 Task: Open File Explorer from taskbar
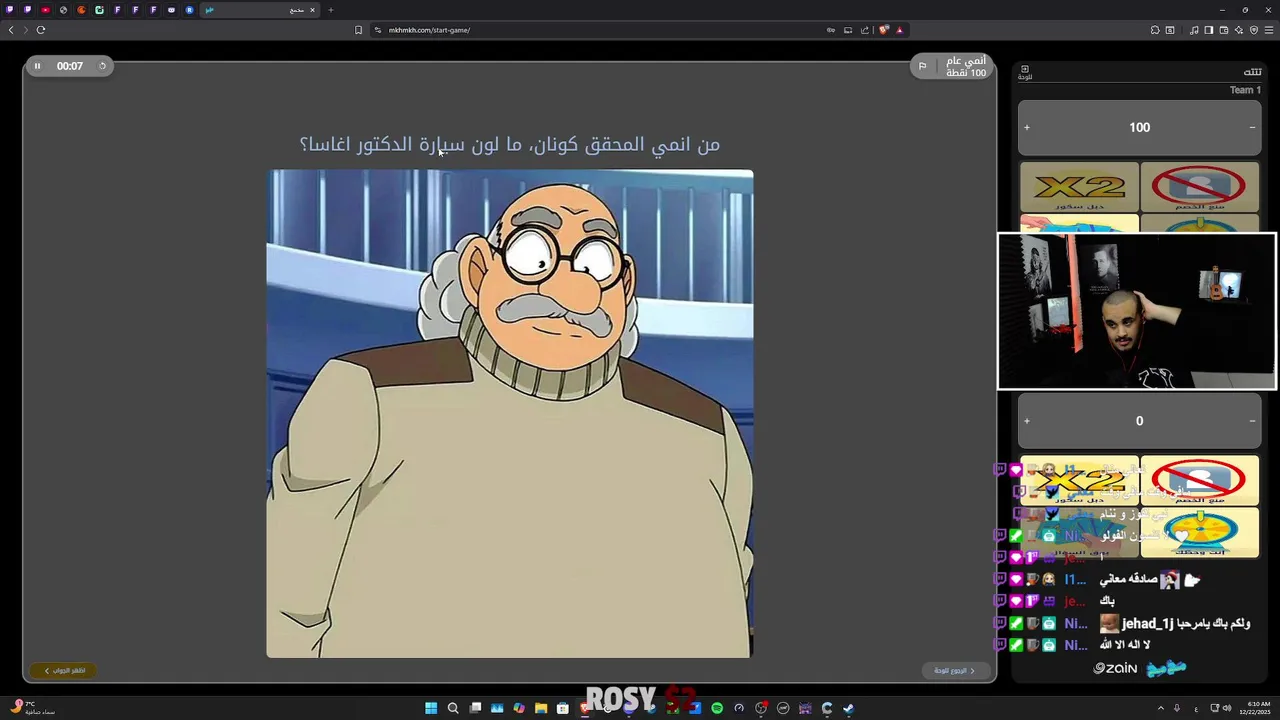pyautogui.click(x=541, y=708)
